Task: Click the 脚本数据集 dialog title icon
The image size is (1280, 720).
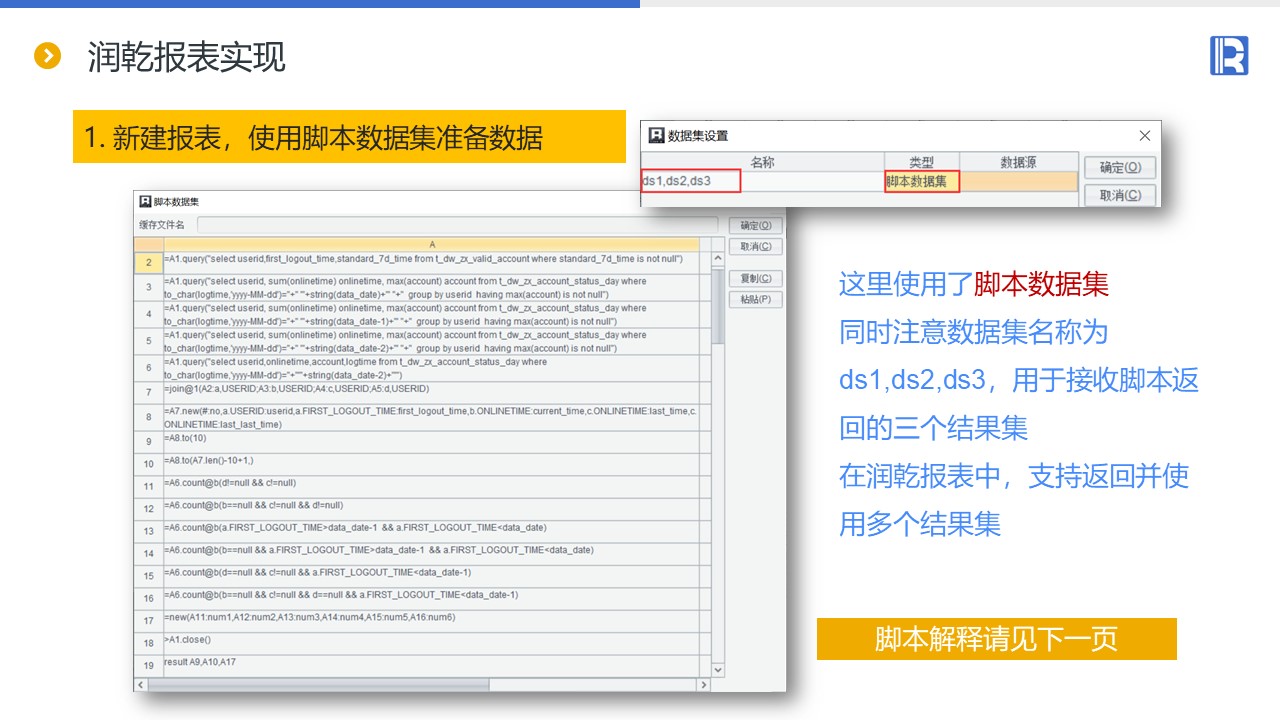Action: (145, 202)
